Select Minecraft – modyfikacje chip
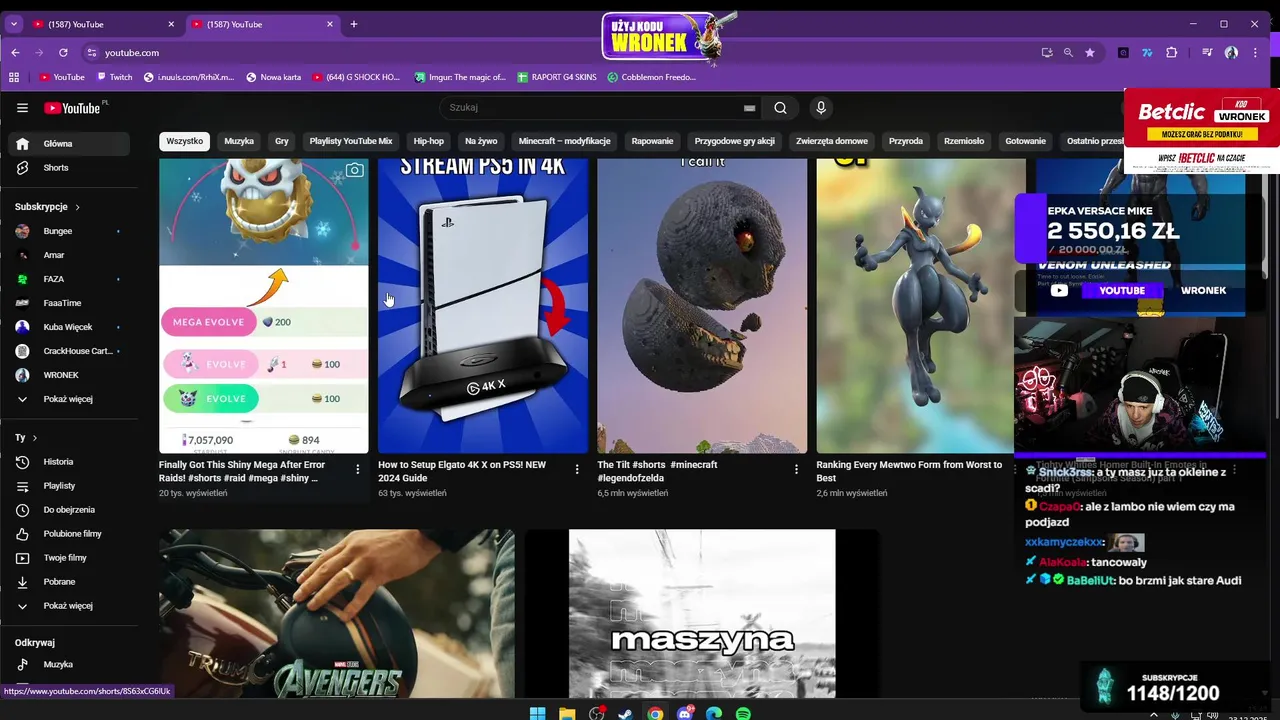The image size is (1280, 720). tap(565, 141)
